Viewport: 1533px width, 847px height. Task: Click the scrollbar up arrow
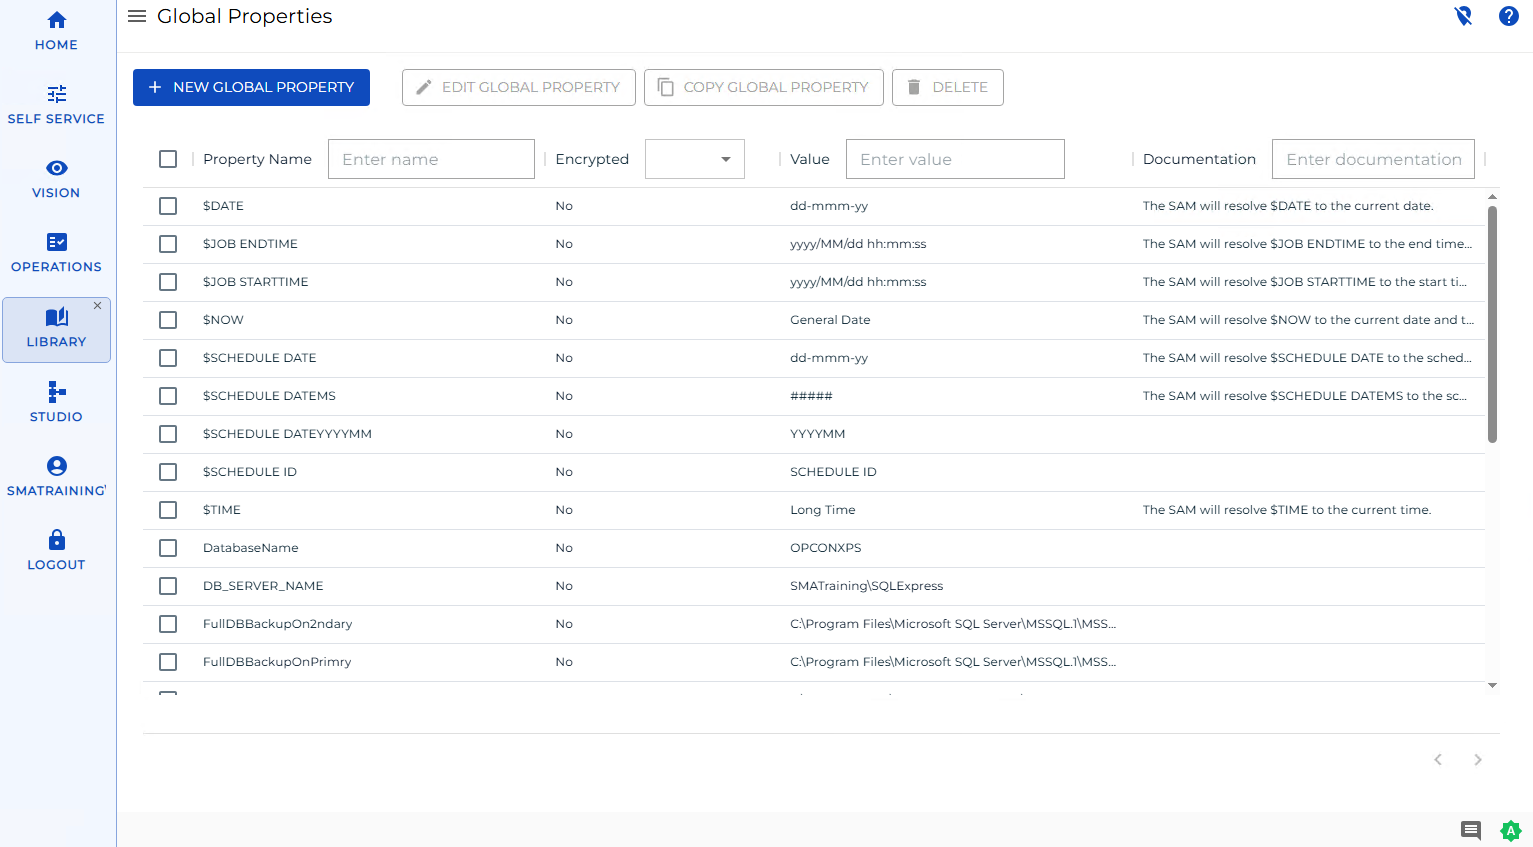coord(1492,197)
